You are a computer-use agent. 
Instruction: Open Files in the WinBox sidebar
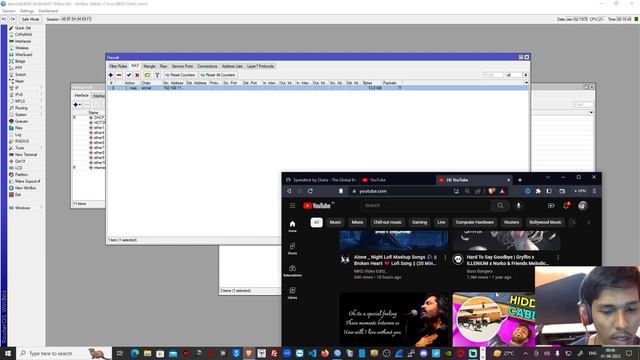click(x=19, y=128)
